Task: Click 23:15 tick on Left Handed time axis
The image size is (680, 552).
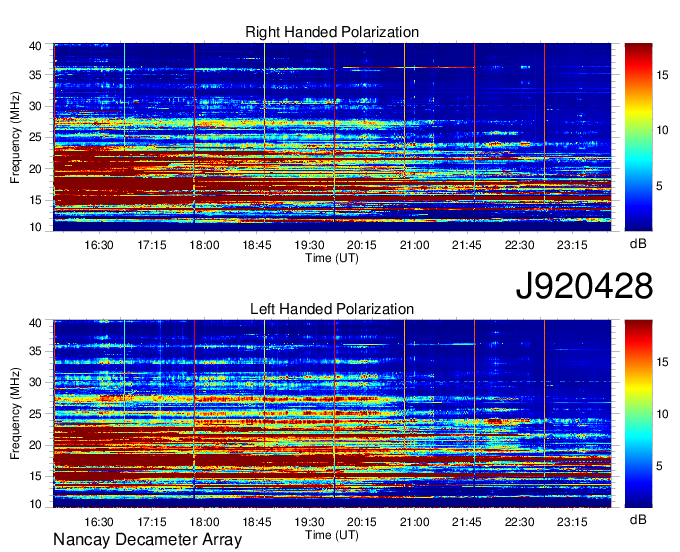Action: tap(572, 522)
